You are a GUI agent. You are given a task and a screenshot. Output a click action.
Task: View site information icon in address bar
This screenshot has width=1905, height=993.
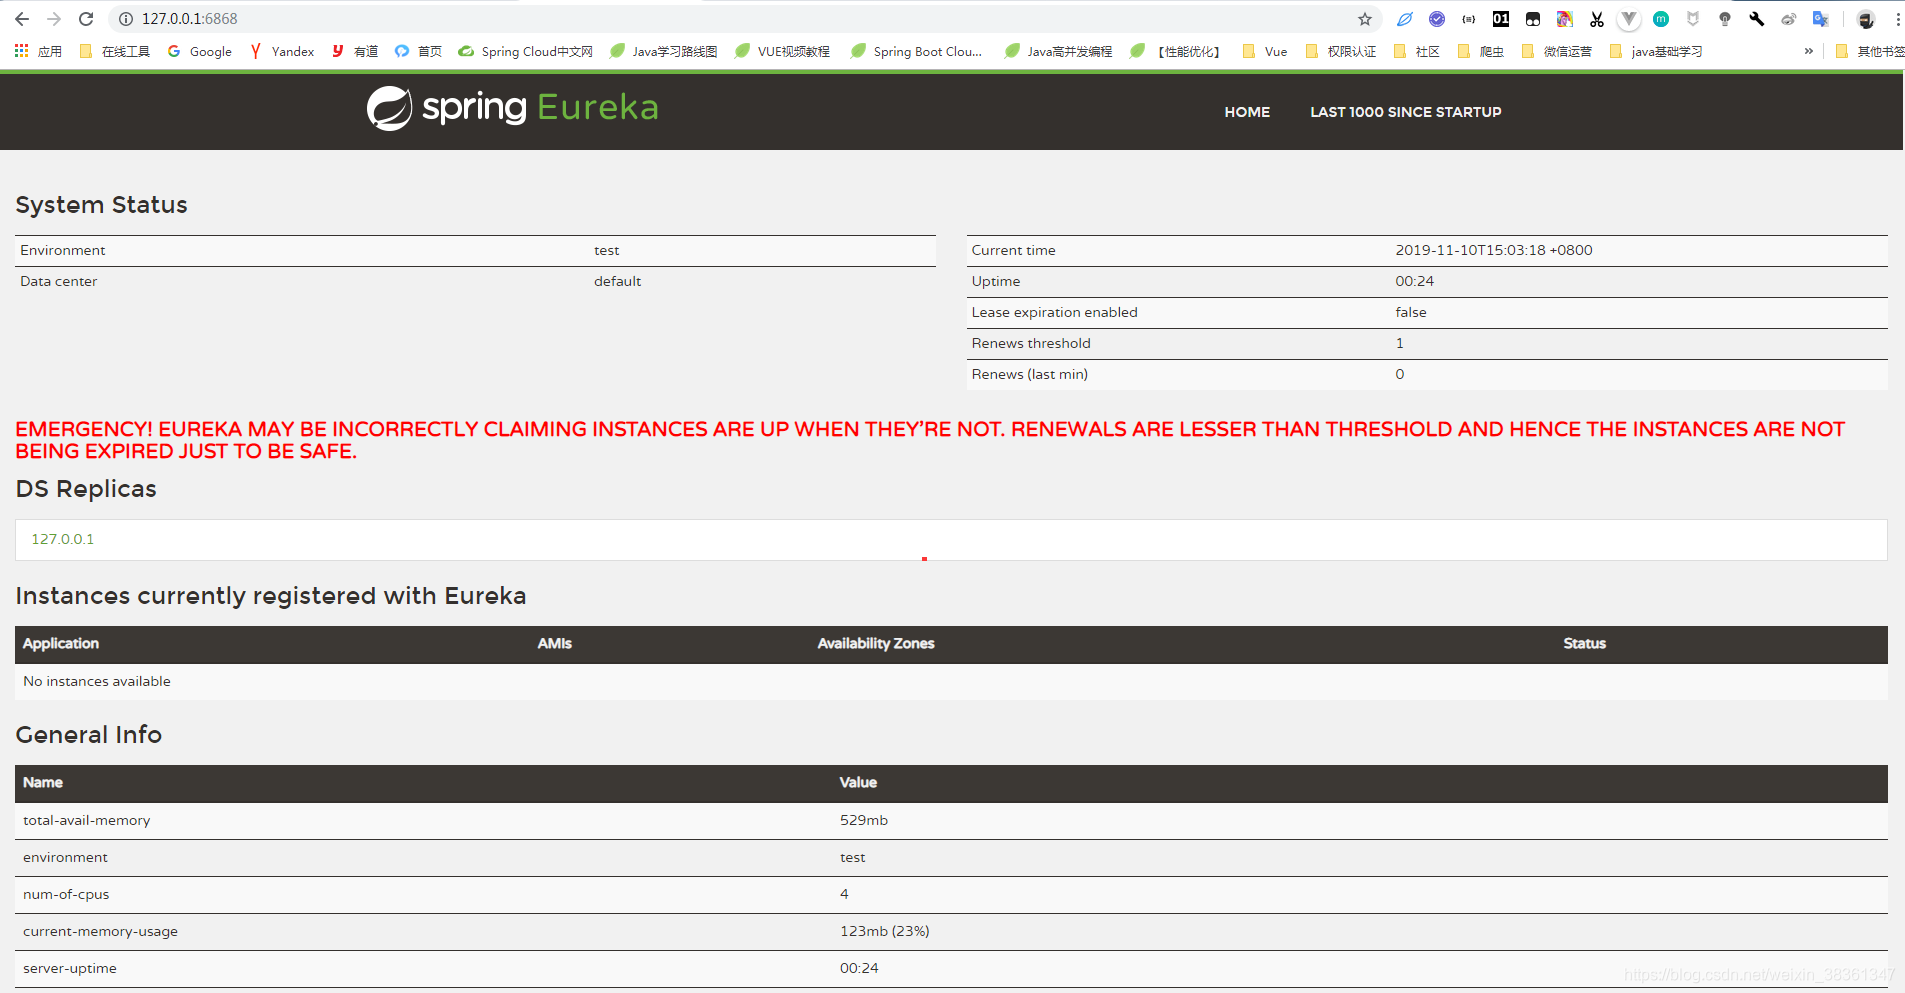click(126, 19)
